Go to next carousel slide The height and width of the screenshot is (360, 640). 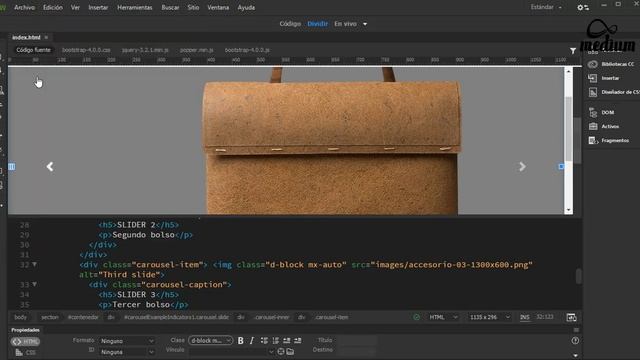click(x=522, y=167)
